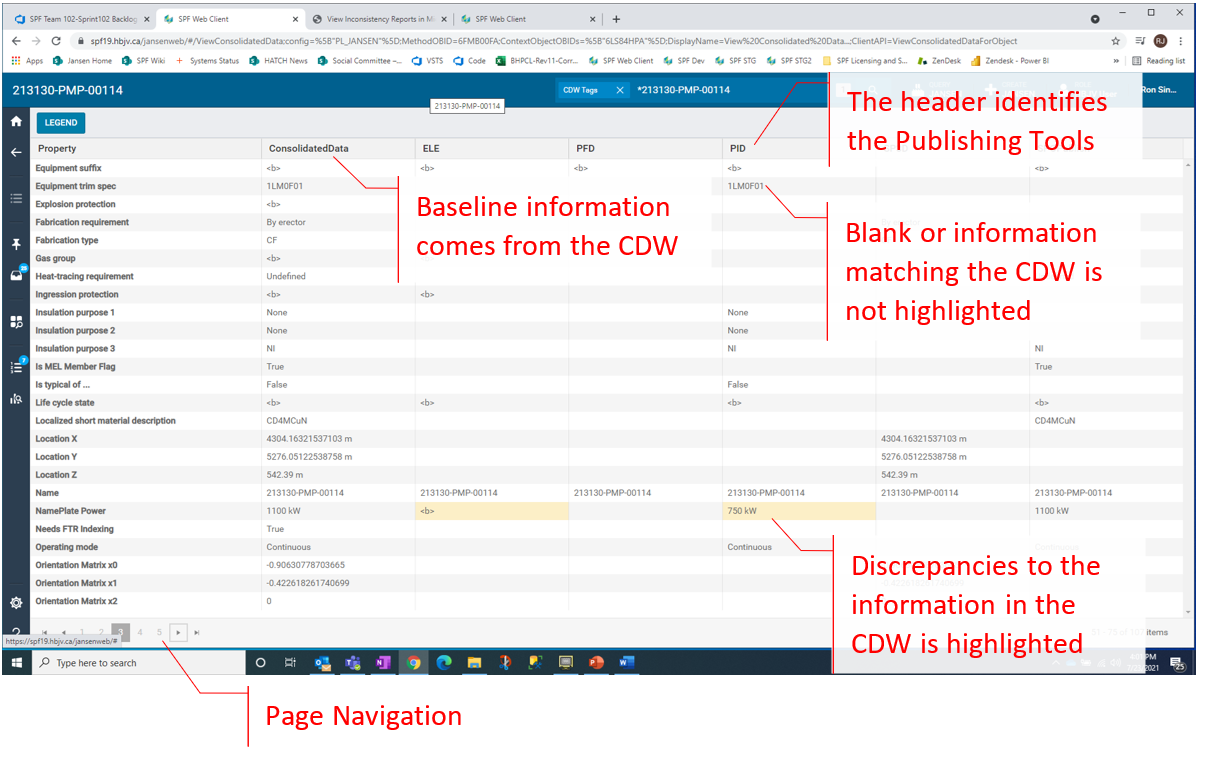Click the Home icon in left sidebar
This screenshot has width=1210, height=758.
[x=16, y=121]
